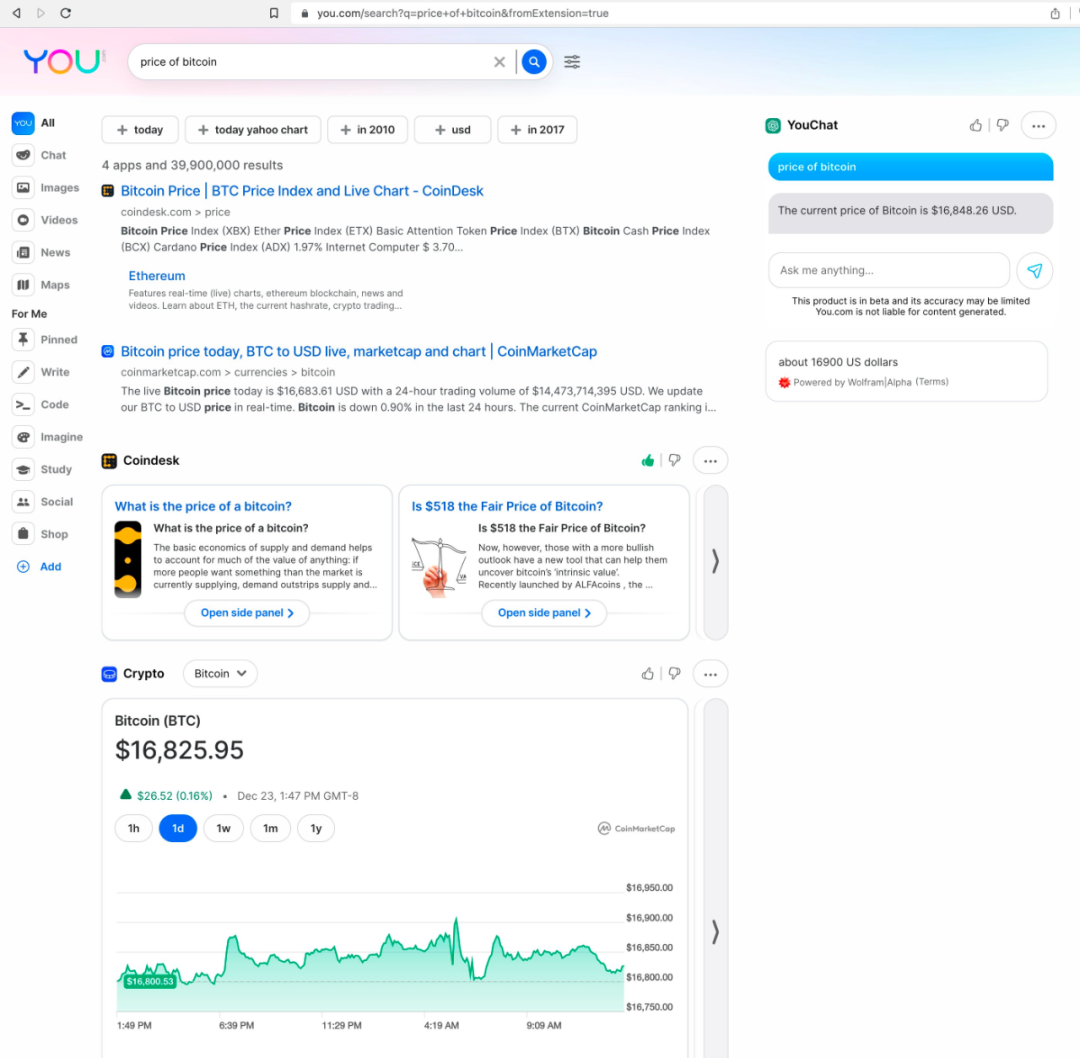Thumbs up the YouChat response

(x=975, y=125)
